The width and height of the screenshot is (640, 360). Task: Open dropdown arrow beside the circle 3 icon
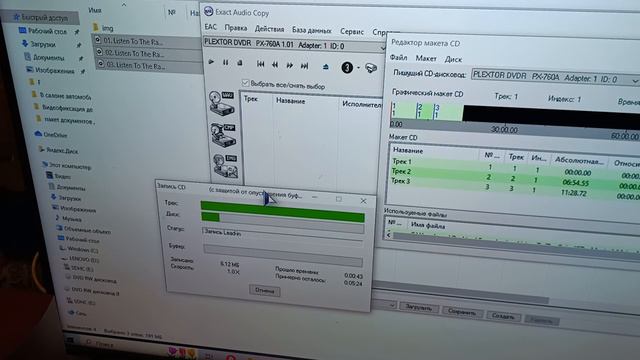click(358, 68)
